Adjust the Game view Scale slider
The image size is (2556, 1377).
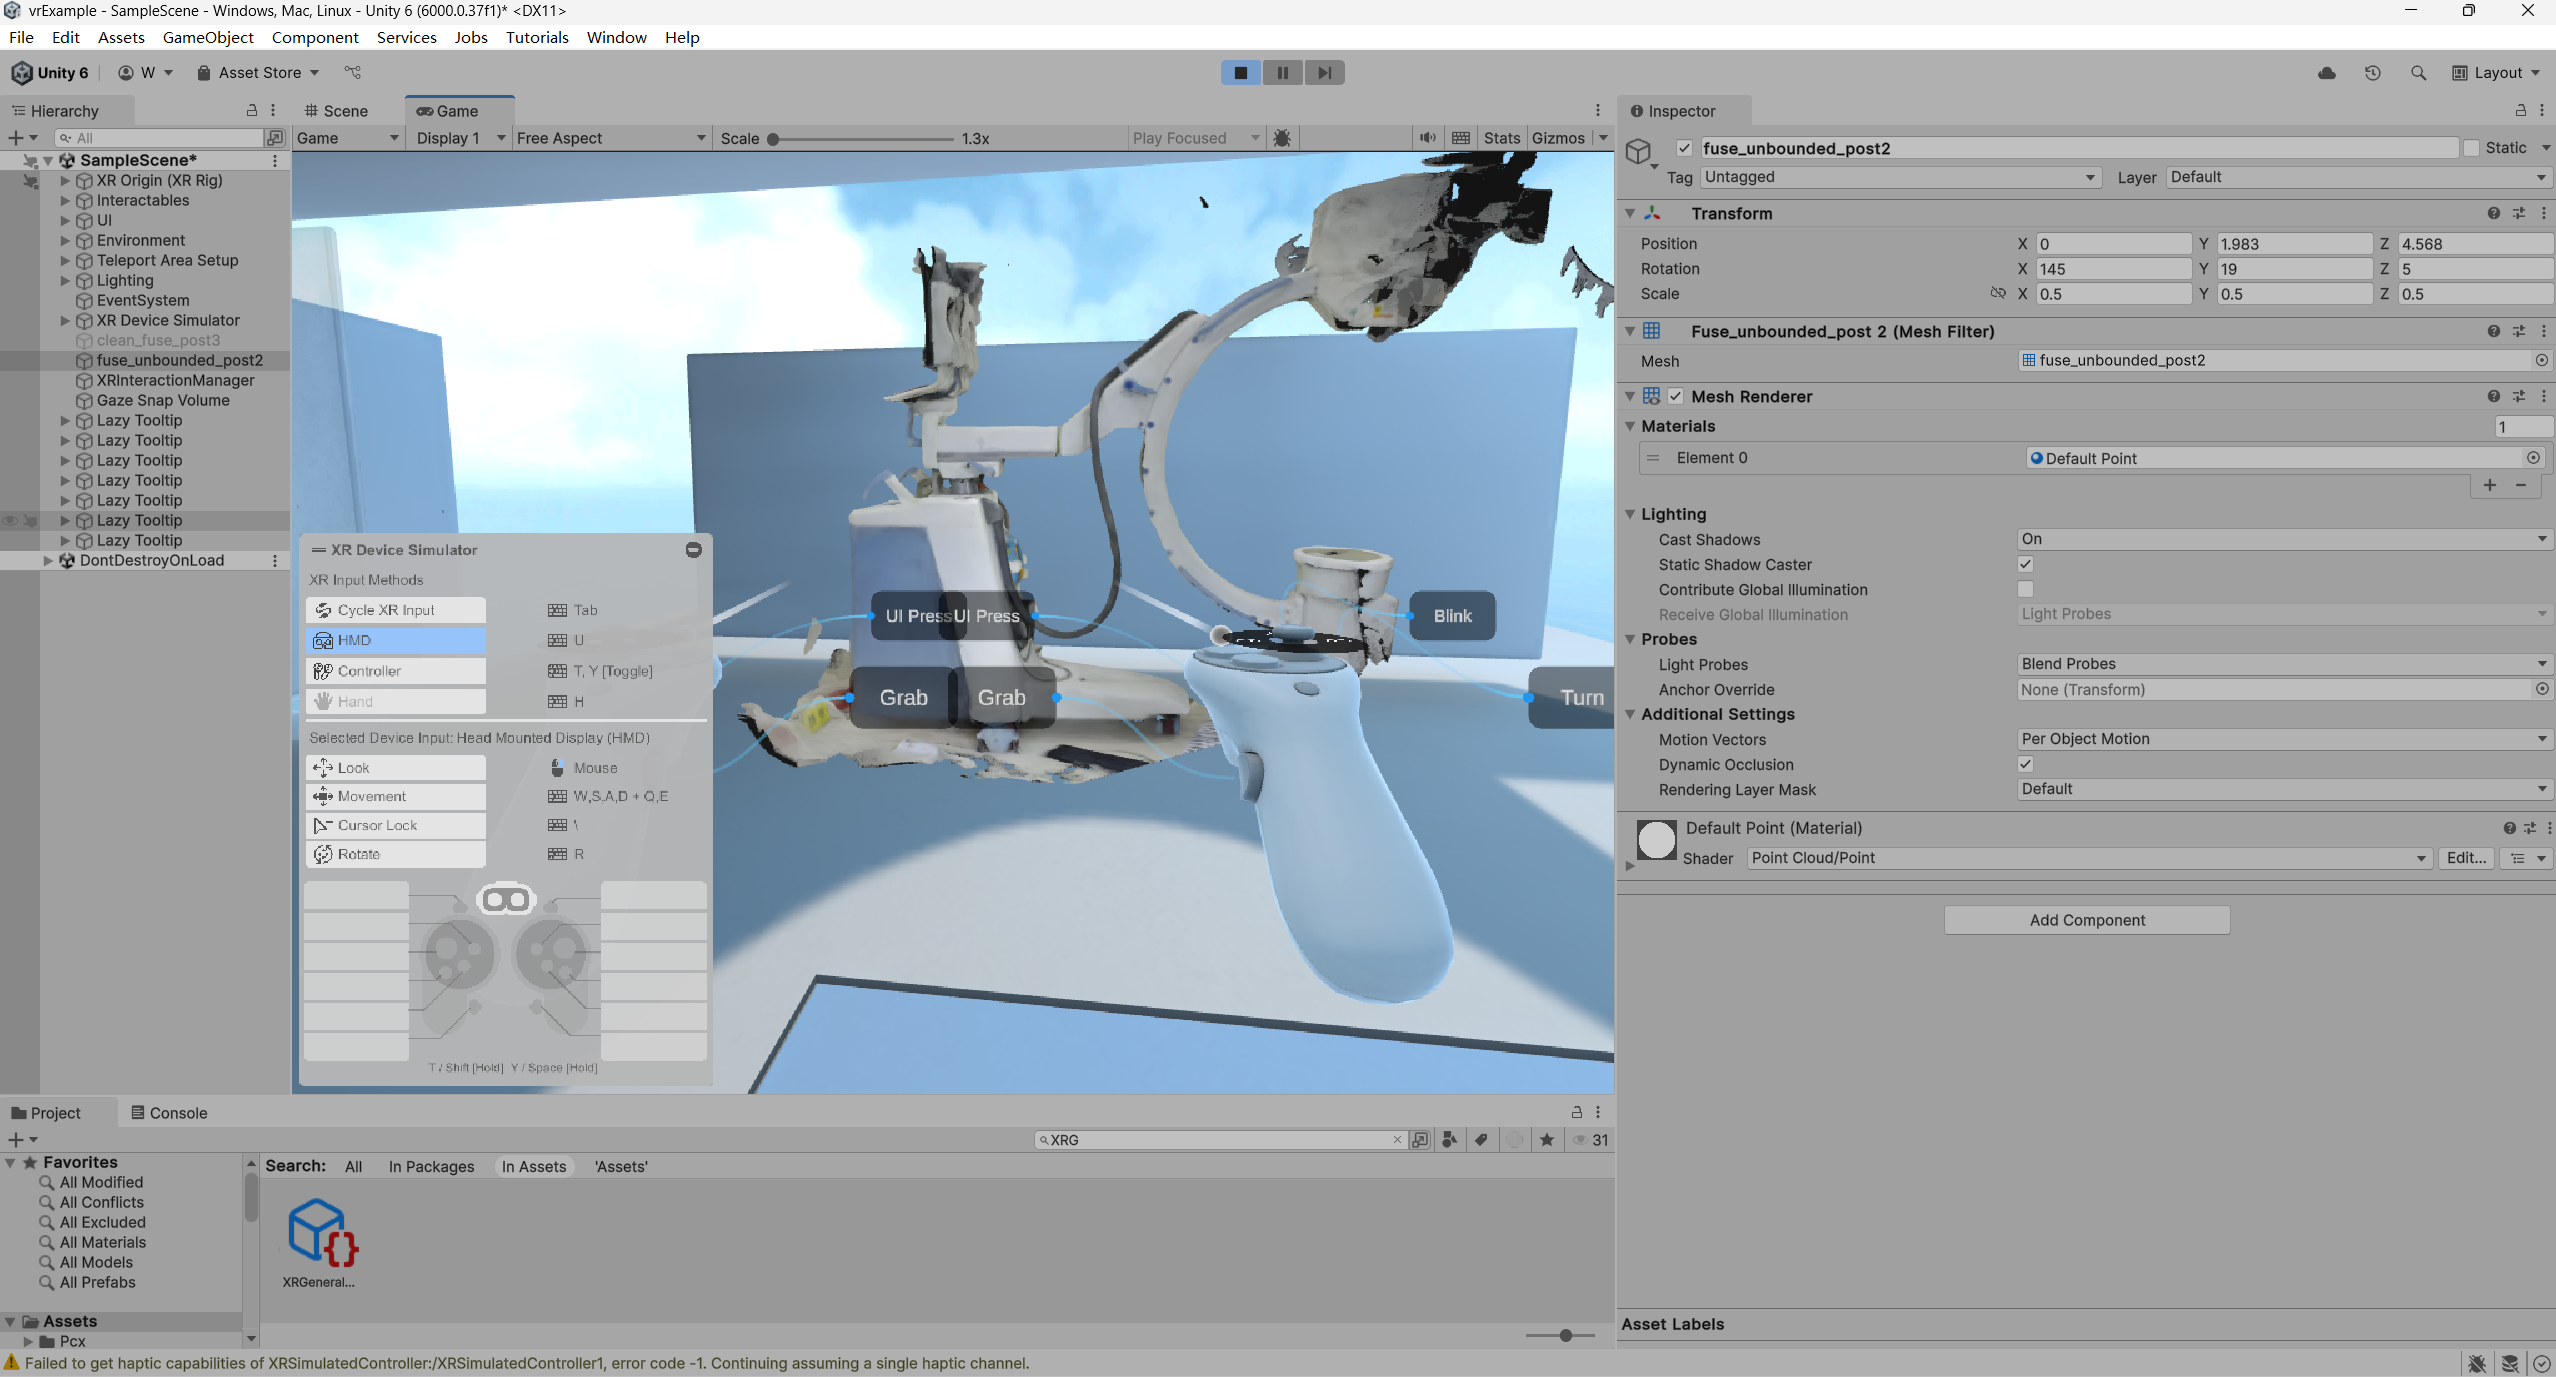coord(862,139)
